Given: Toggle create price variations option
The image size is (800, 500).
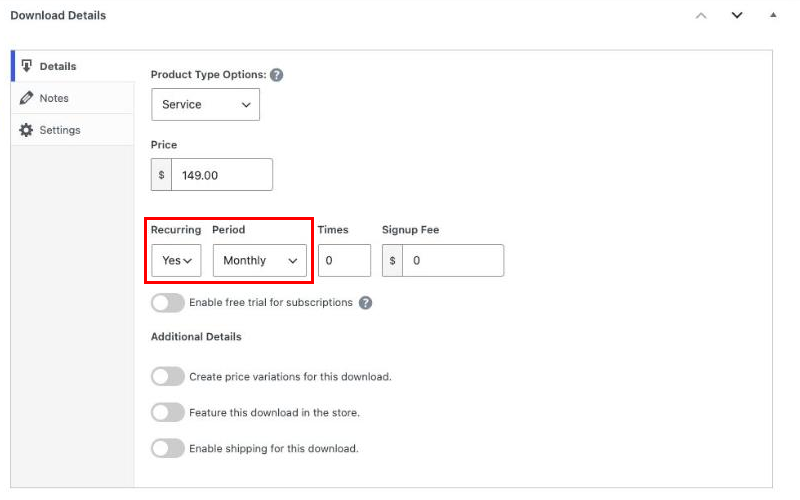Looking at the screenshot, I should [x=168, y=377].
